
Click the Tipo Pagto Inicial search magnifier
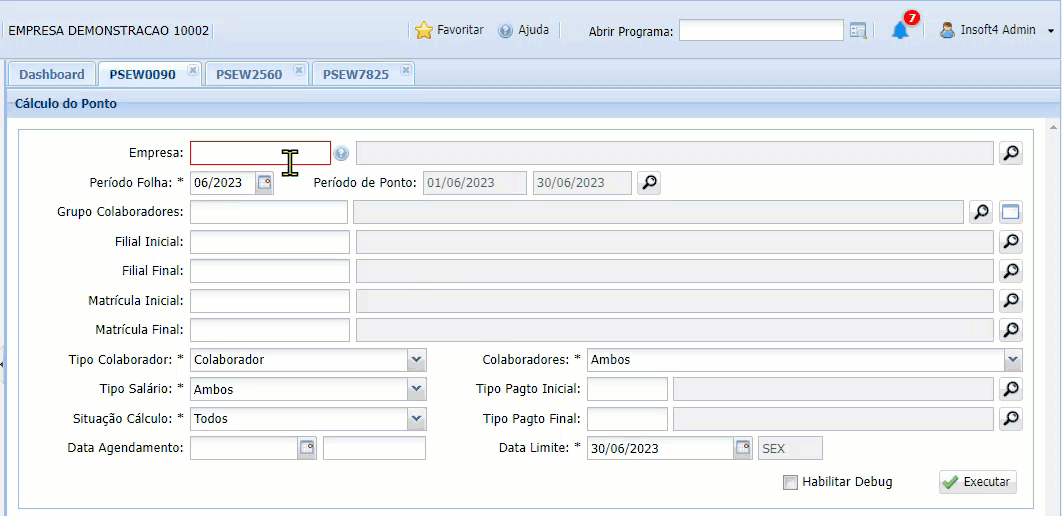(x=1011, y=389)
